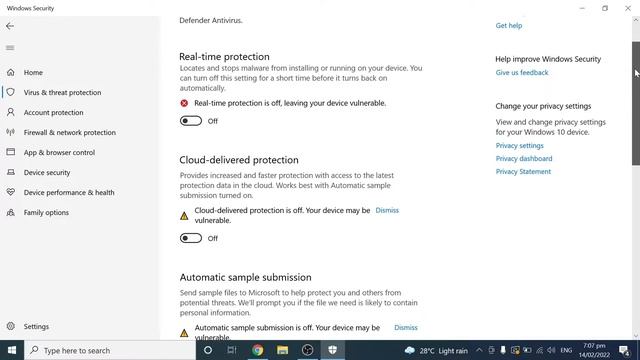640x360 pixels.
Task: Open the Privacy settings link
Action: [520, 145]
